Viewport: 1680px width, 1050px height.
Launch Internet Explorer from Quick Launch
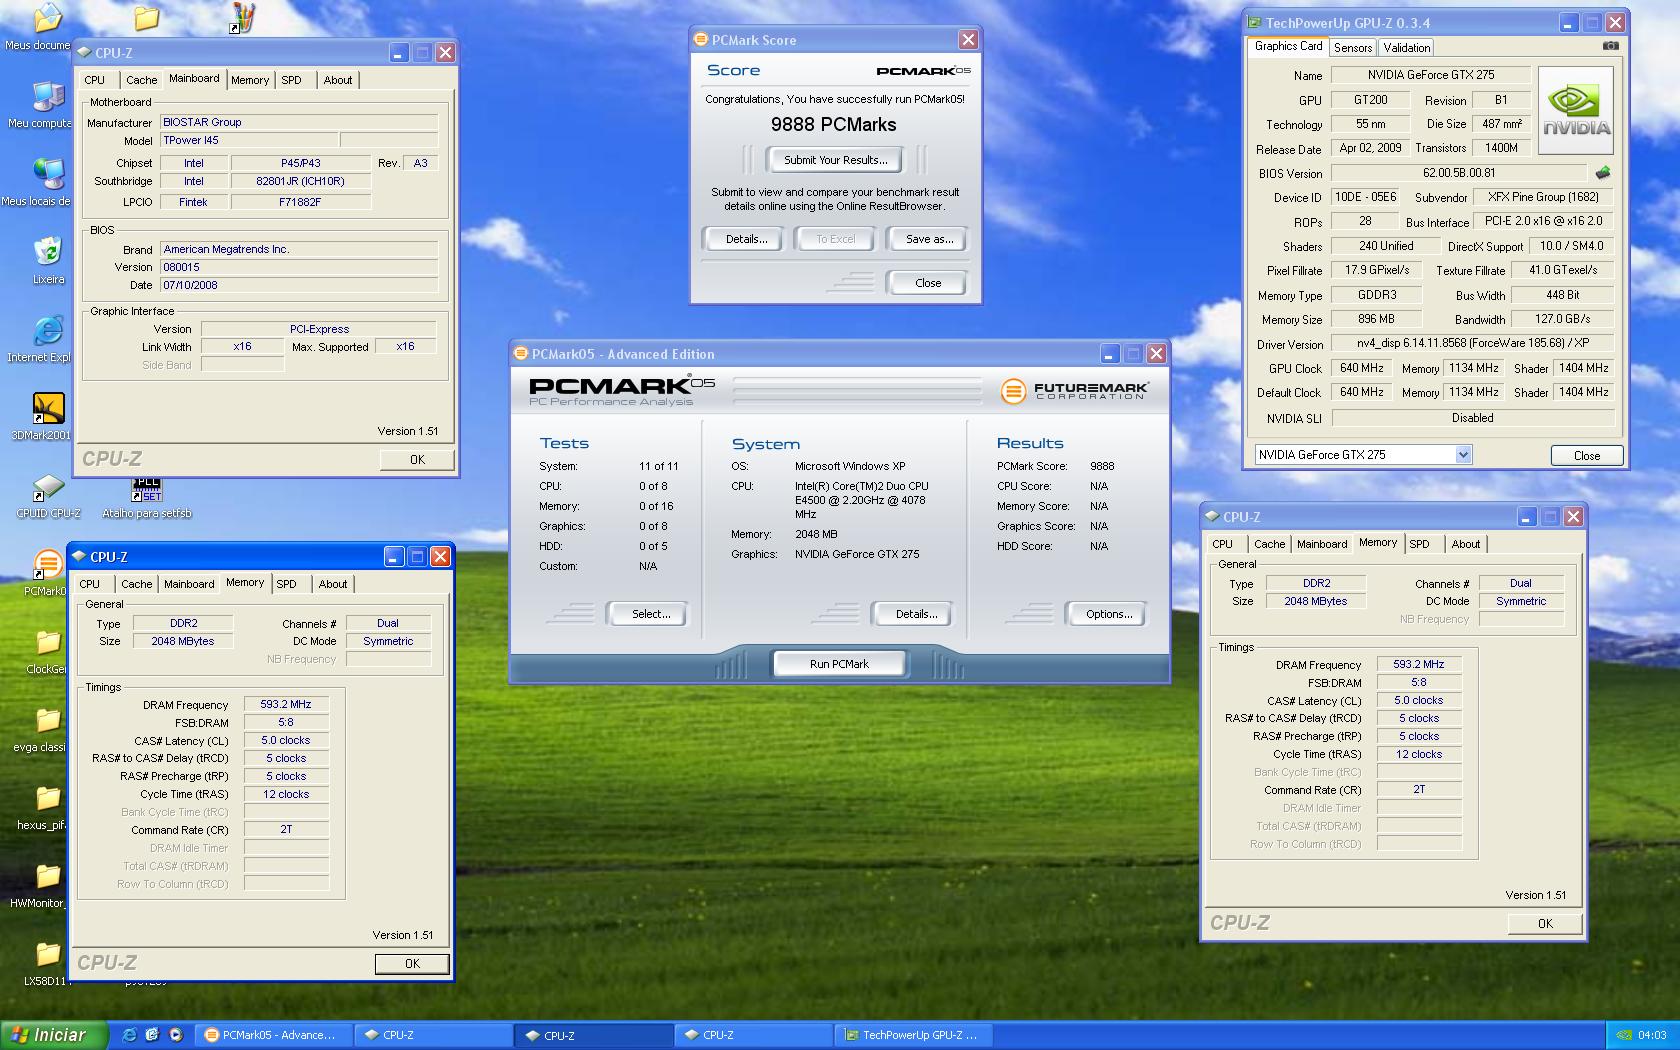[129, 1035]
